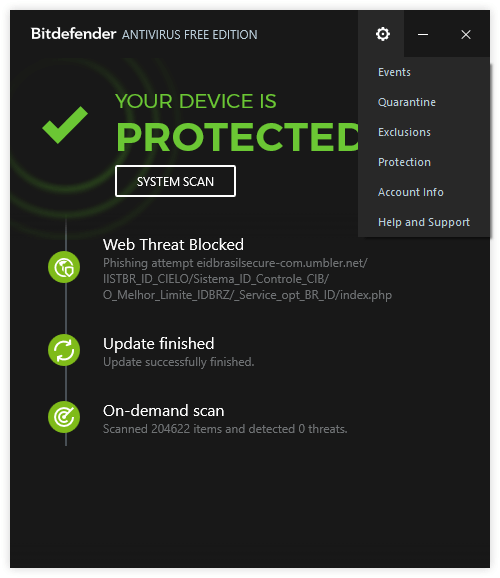Open Account Info
Screen dimensions: 500x578
411,192
